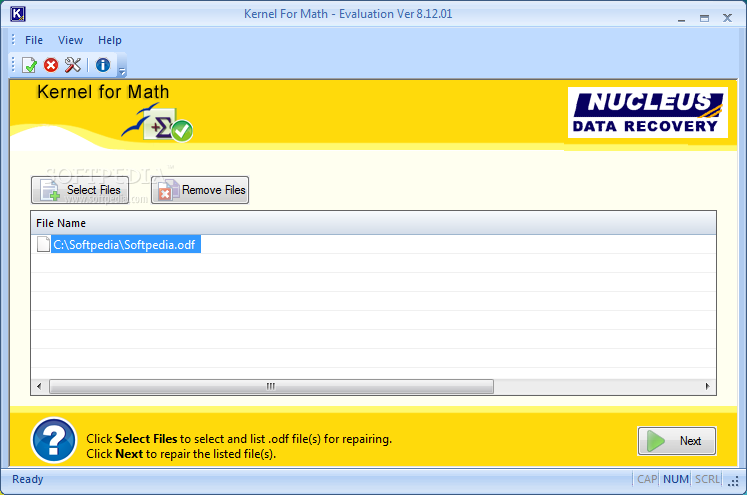Image resolution: width=747 pixels, height=495 pixels.
Task: Click the Next button
Action: pos(676,441)
